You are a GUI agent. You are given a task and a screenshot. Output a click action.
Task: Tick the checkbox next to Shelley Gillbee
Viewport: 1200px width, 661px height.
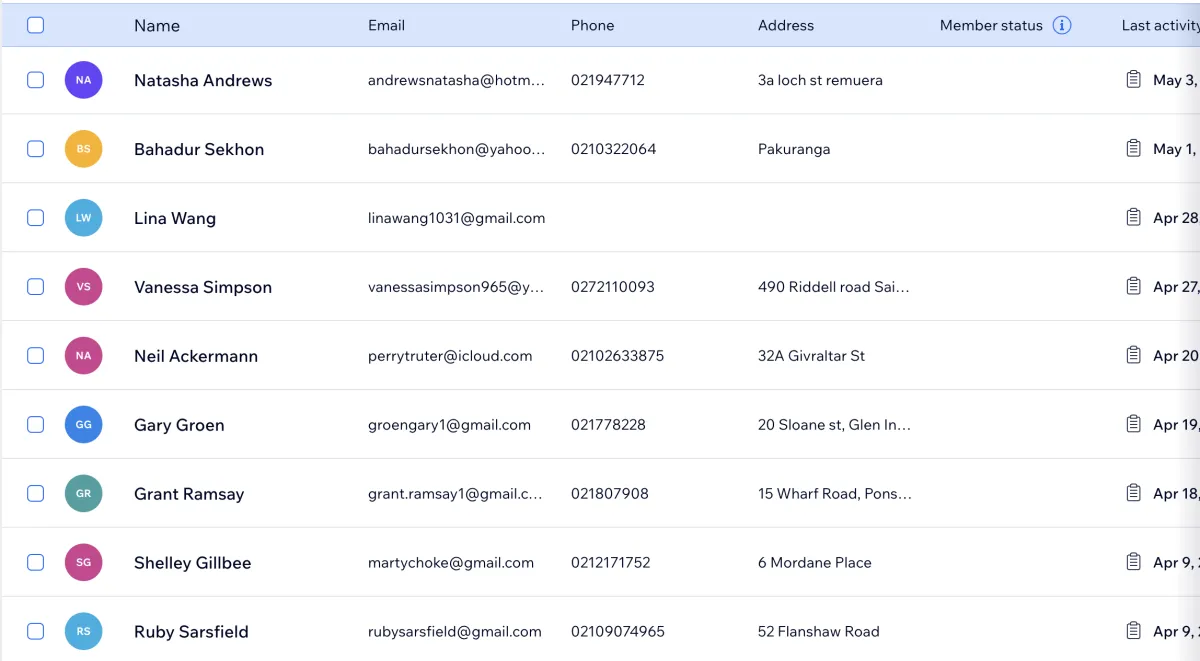(x=35, y=563)
